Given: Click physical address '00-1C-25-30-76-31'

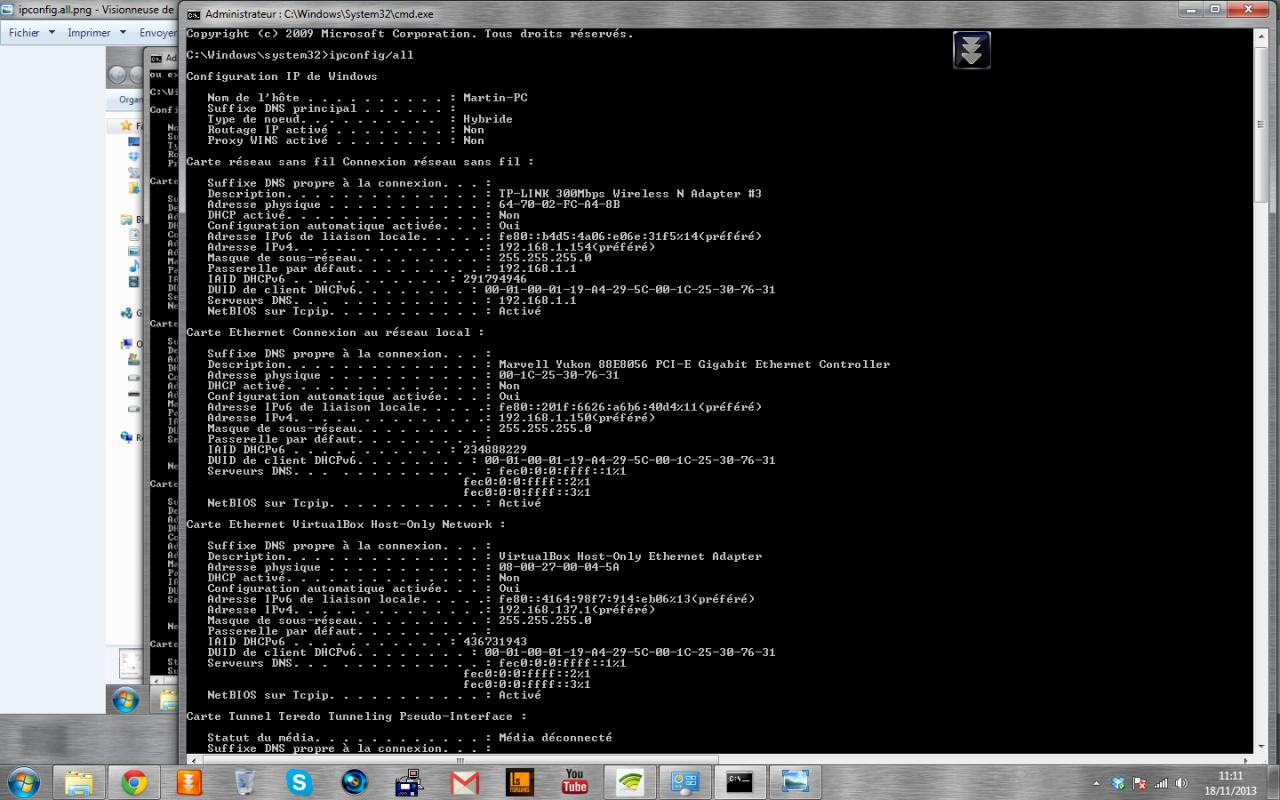Looking at the screenshot, I should (559, 375).
